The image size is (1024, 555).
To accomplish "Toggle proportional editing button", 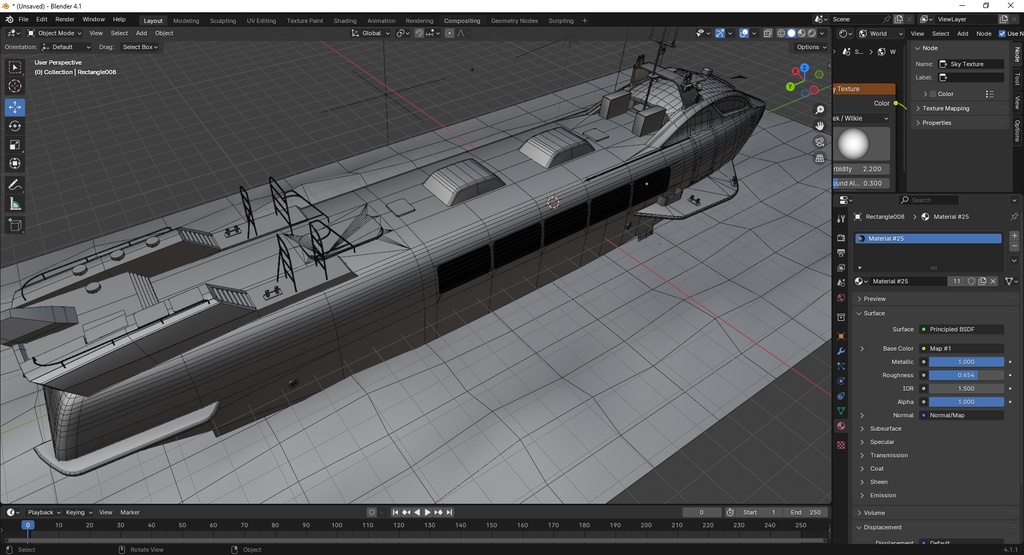I will point(449,33).
